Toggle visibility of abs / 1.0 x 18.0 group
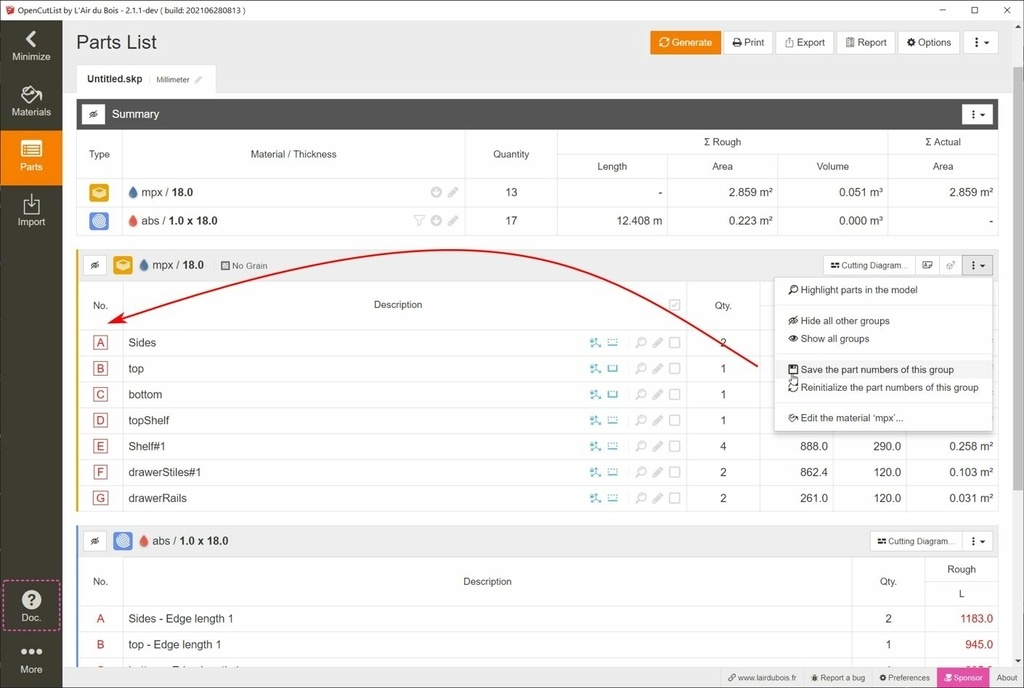 [95, 541]
